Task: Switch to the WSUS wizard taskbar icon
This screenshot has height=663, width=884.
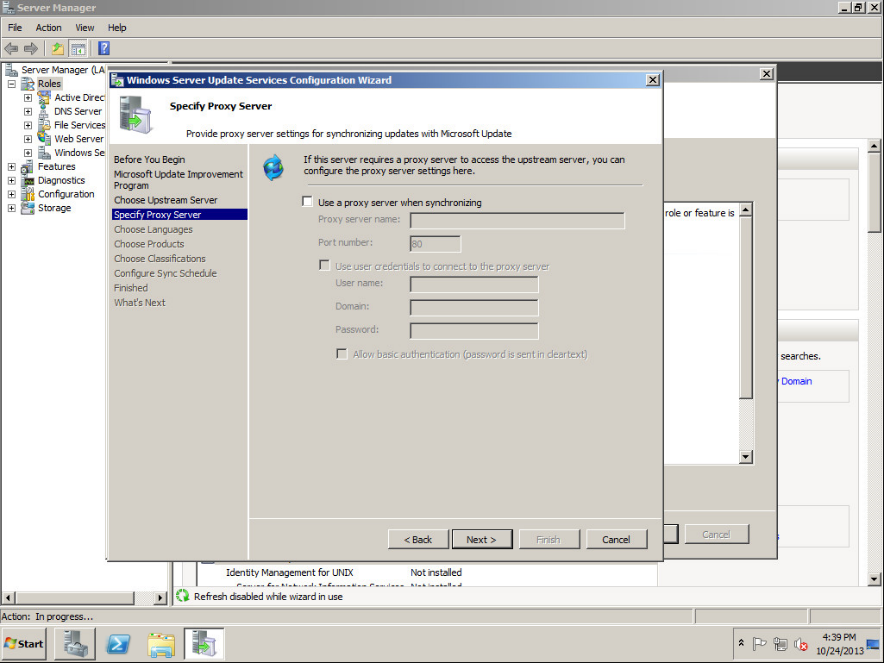Action: coord(204,644)
